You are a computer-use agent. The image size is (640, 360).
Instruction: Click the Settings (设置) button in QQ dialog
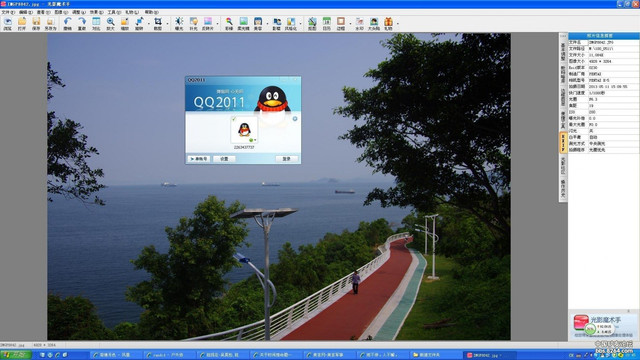coord(224,159)
